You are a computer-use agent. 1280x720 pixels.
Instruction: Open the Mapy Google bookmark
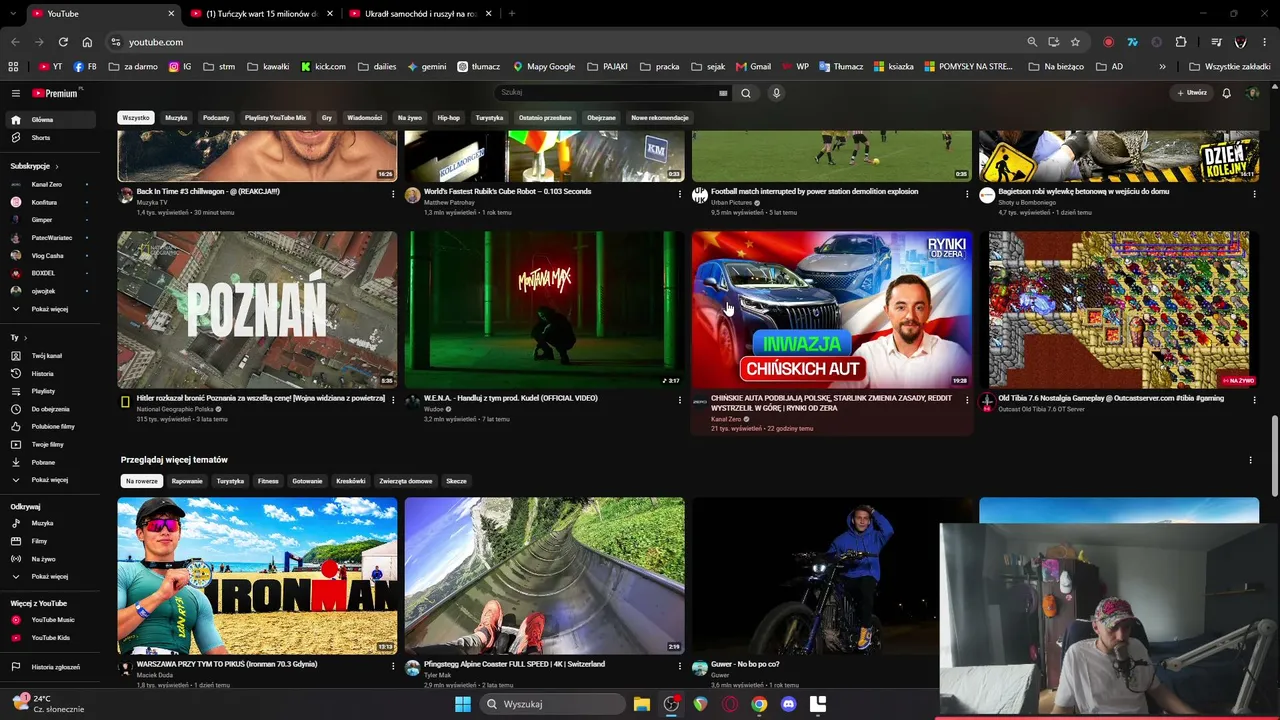544,67
